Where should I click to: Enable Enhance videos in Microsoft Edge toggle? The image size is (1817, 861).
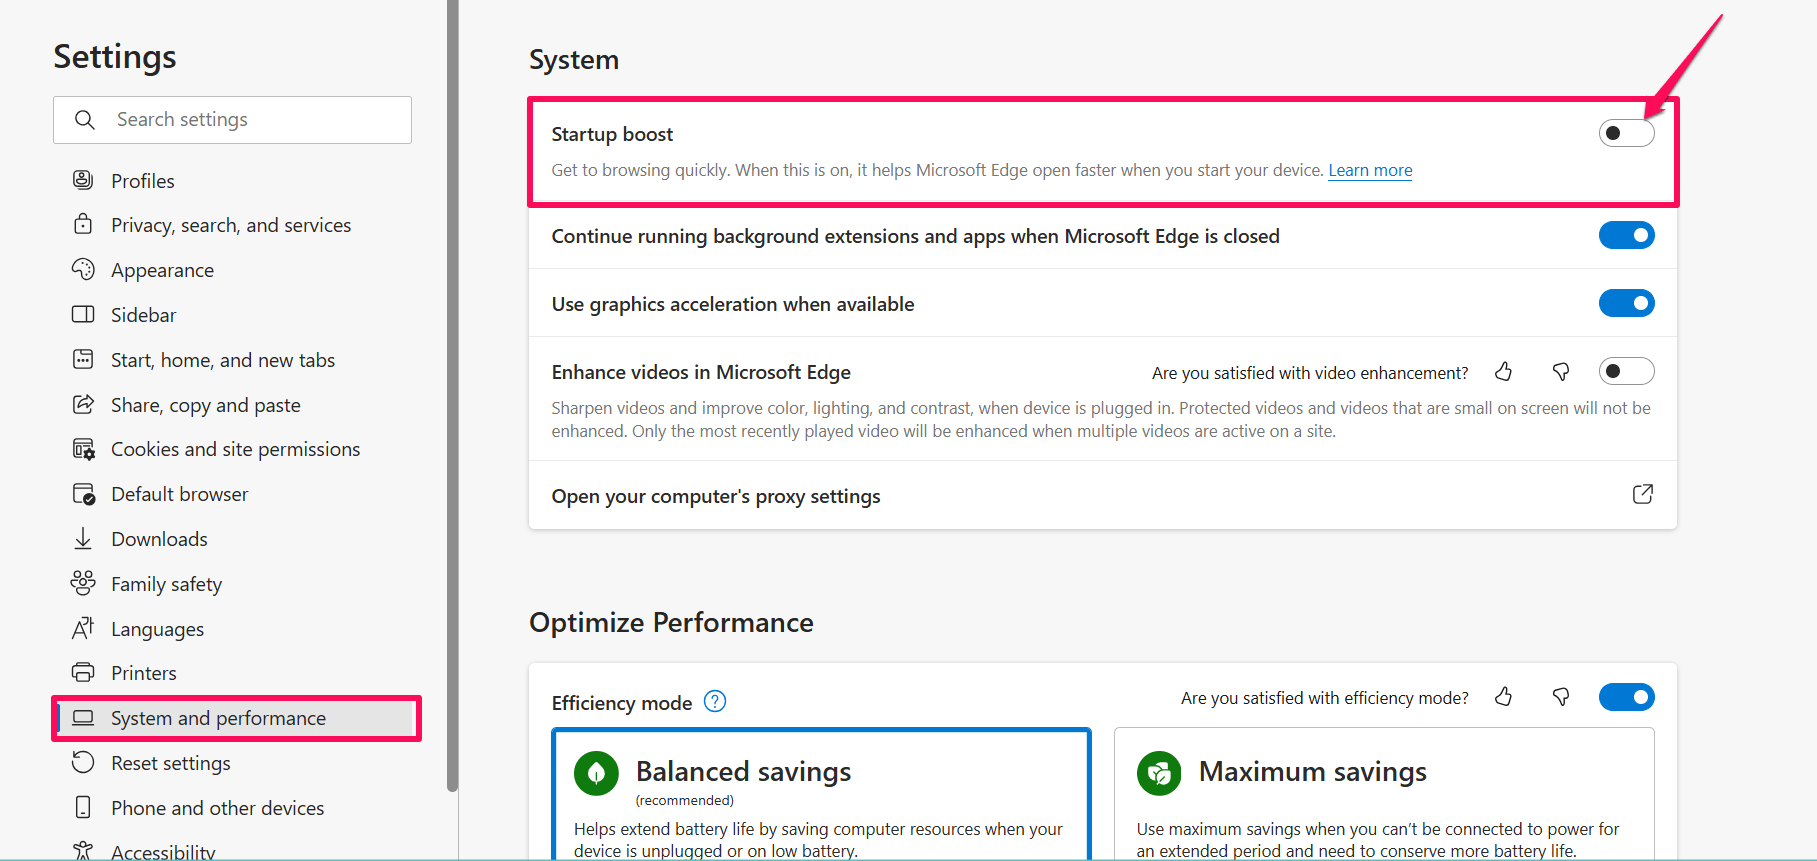(x=1626, y=371)
